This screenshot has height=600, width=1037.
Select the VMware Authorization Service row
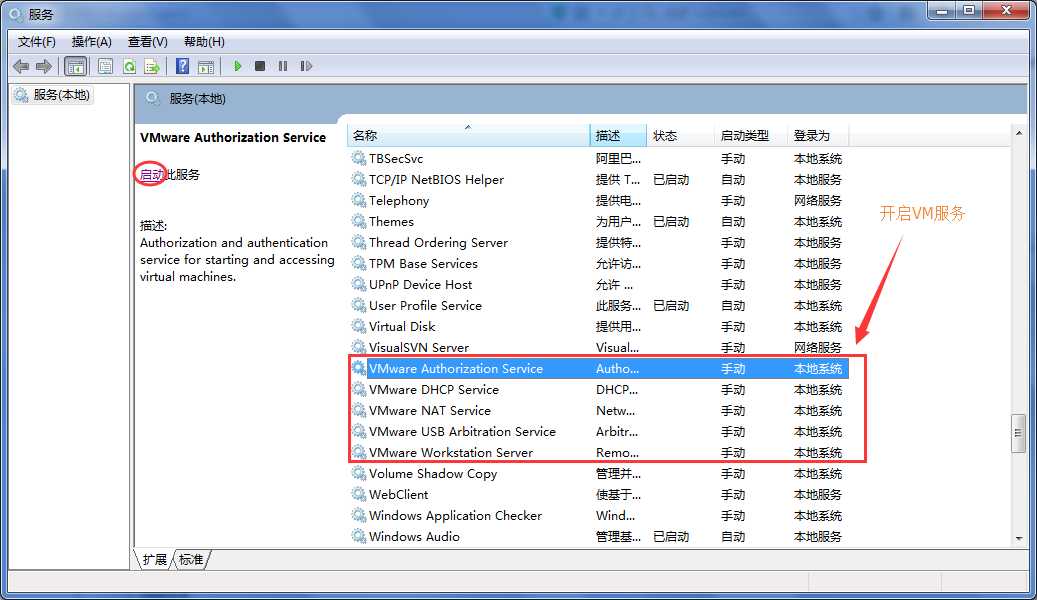pos(599,368)
